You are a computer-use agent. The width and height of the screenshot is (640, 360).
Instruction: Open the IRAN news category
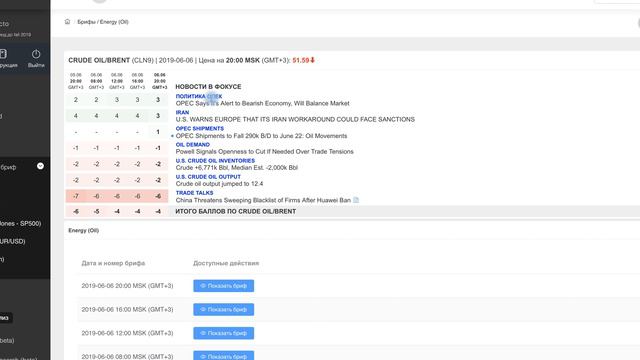[182, 112]
